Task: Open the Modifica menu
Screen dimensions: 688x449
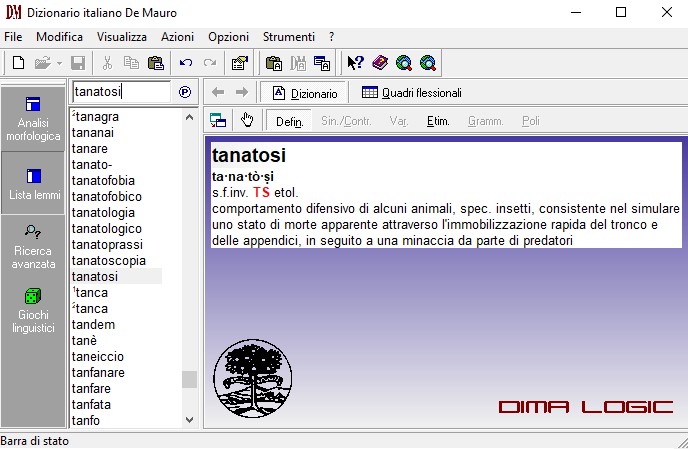Action: point(59,37)
